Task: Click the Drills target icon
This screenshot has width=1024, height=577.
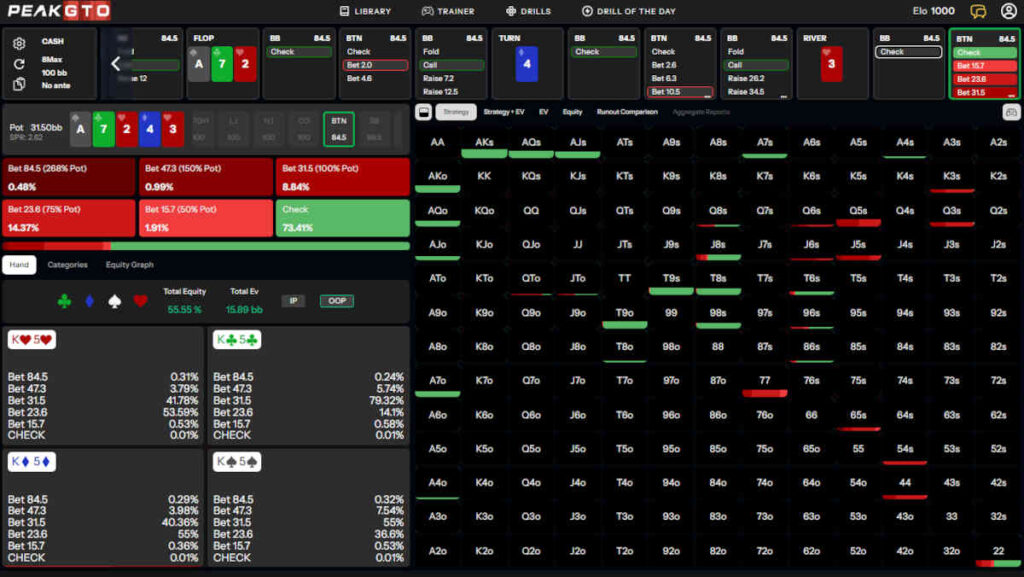Action: [x=511, y=11]
